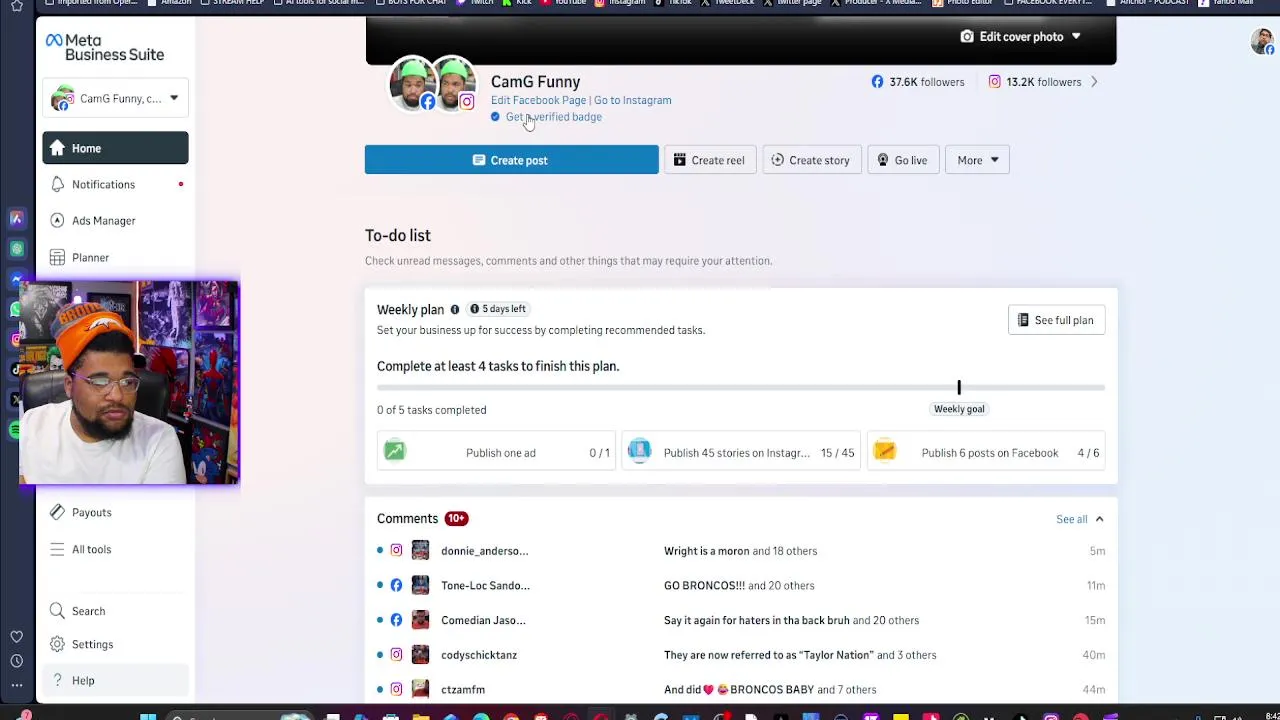Image resolution: width=1280 pixels, height=720 pixels.
Task: Open donnie_anderso comment row
Action: tap(741, 551)
